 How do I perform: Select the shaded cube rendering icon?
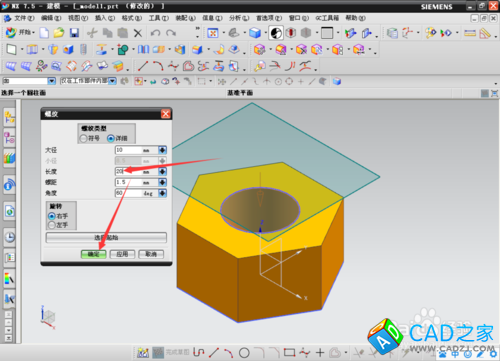point(255,33)
